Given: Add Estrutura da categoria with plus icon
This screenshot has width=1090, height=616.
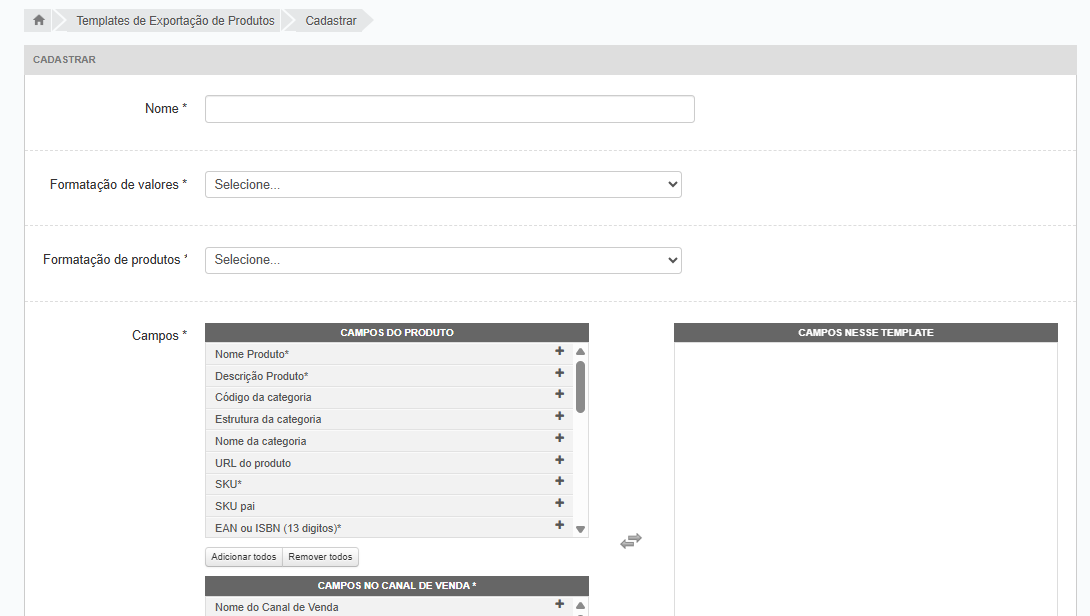Looking at the screenshot, I should [x=560, y=416].
